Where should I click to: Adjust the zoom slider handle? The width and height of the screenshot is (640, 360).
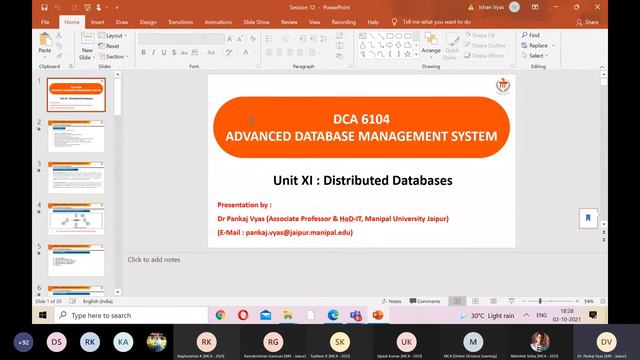(x=540, y=301)
